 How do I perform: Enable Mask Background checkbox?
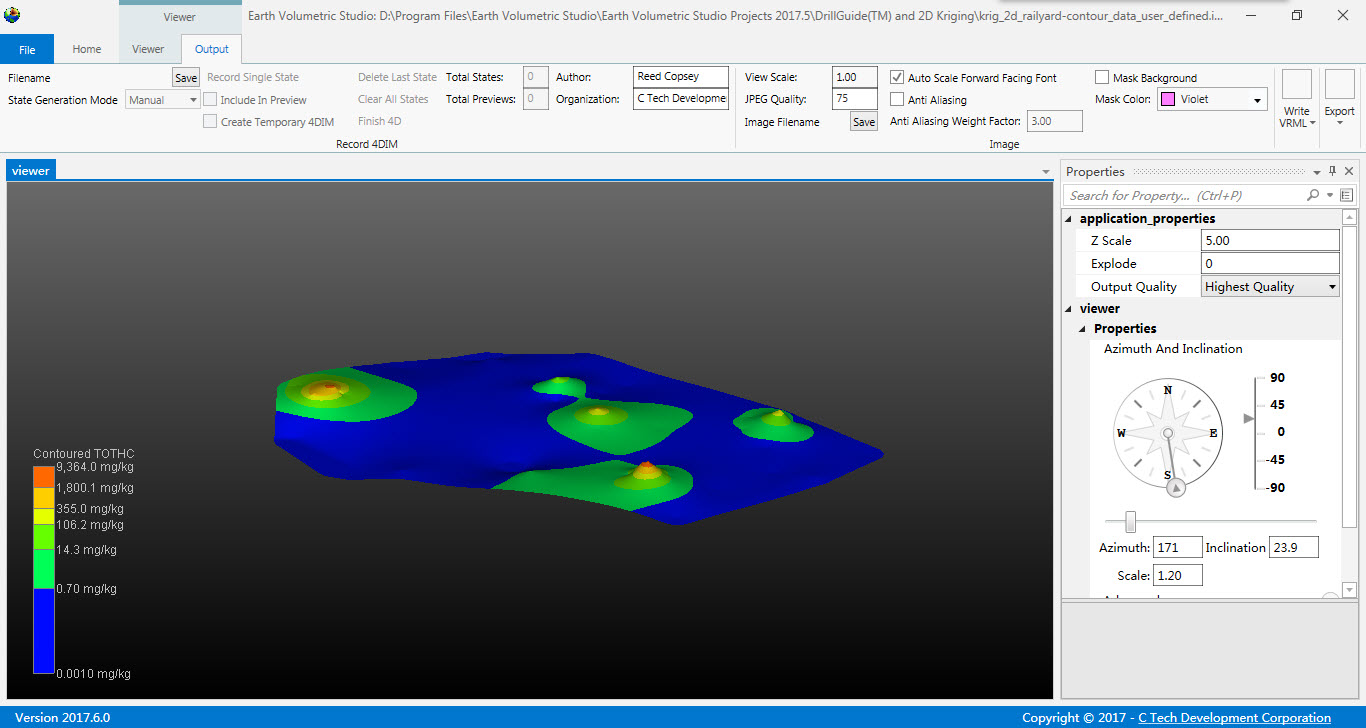coord(1102,77)
